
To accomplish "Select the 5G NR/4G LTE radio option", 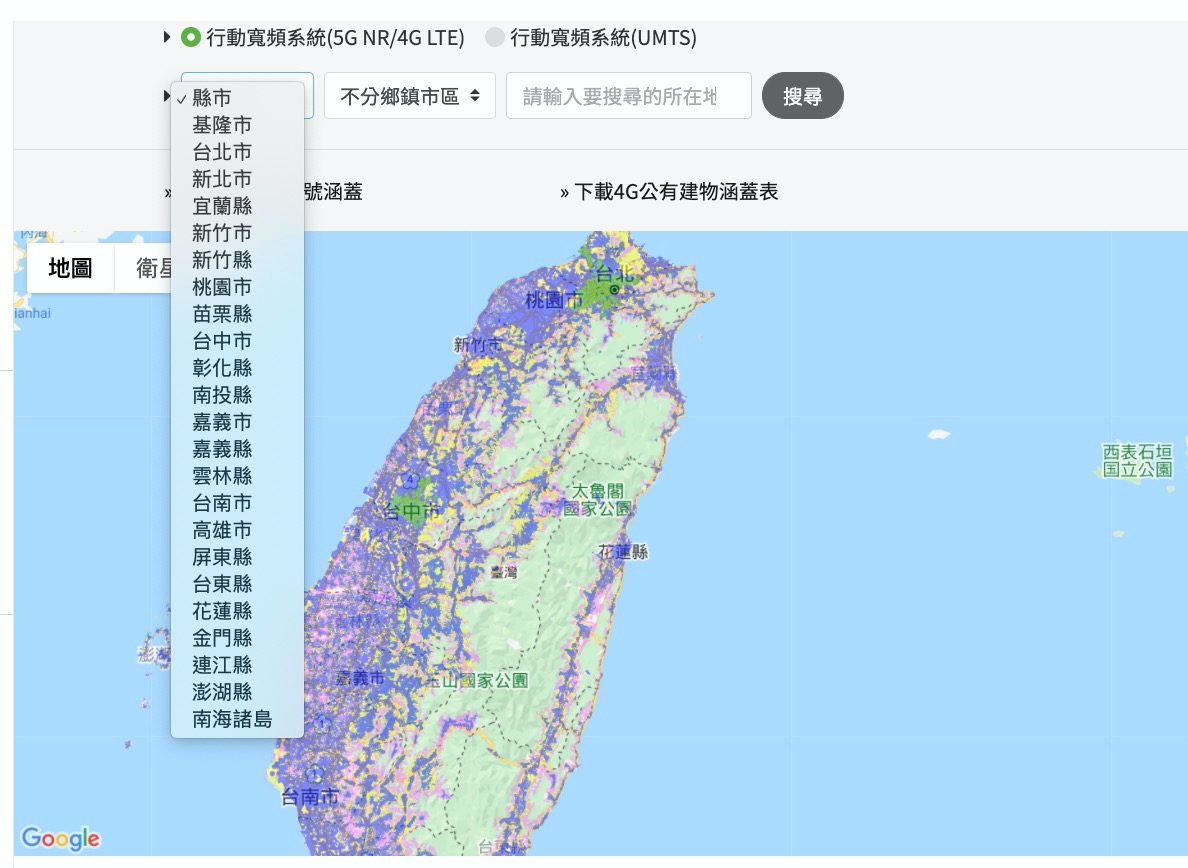I will pyautogui.click(x=190, y=37).
